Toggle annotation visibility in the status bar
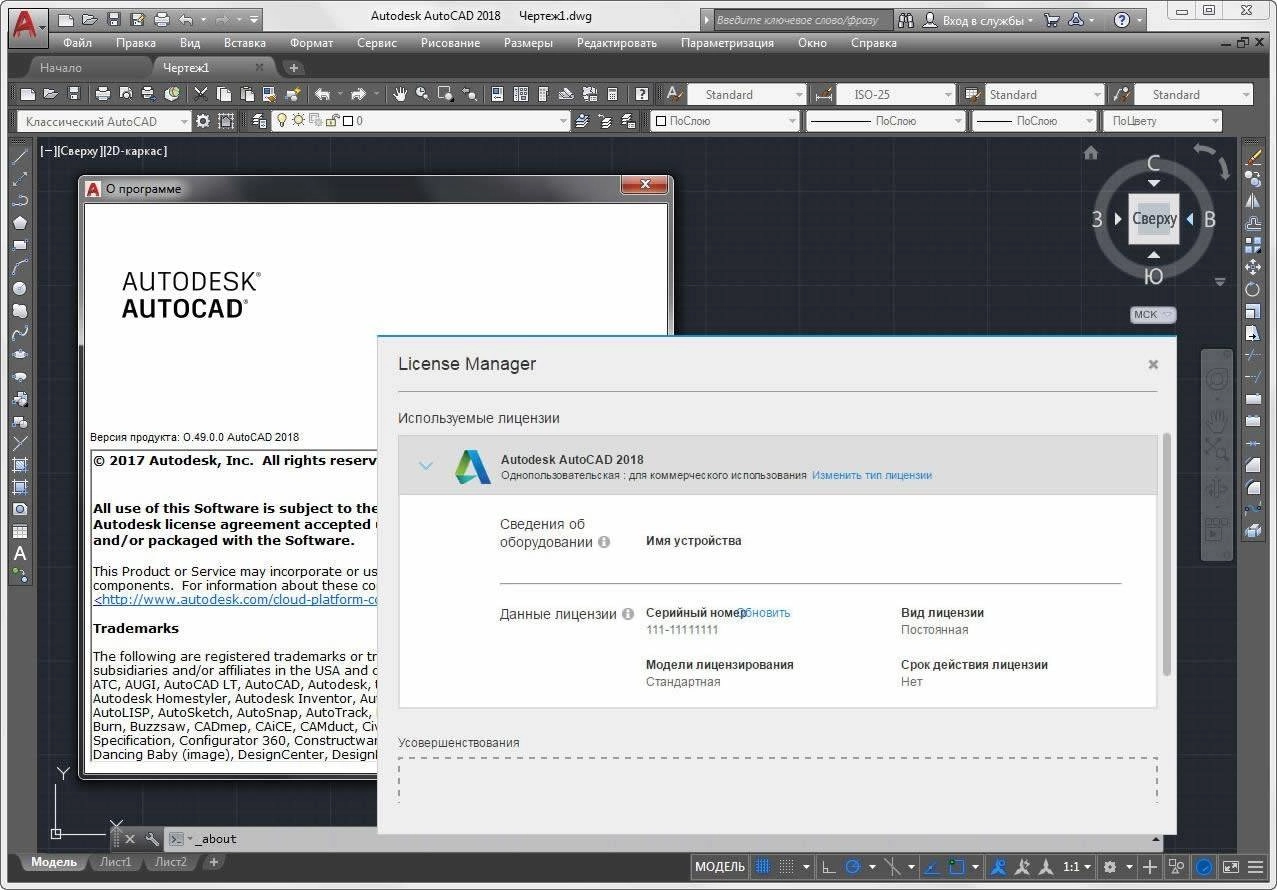This screenshot has width=1277, height=890. (x=997, y=867)
